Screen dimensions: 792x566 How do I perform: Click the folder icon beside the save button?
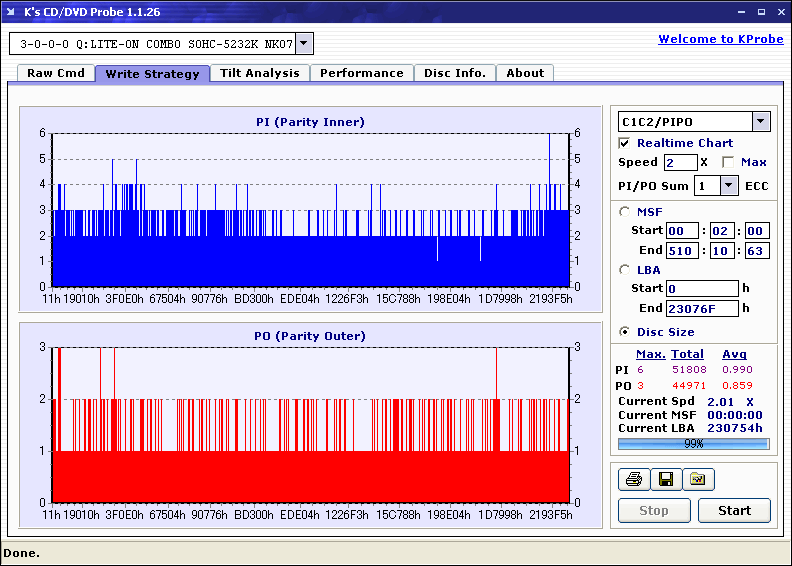pyautogui.click(x=698, y=480)
